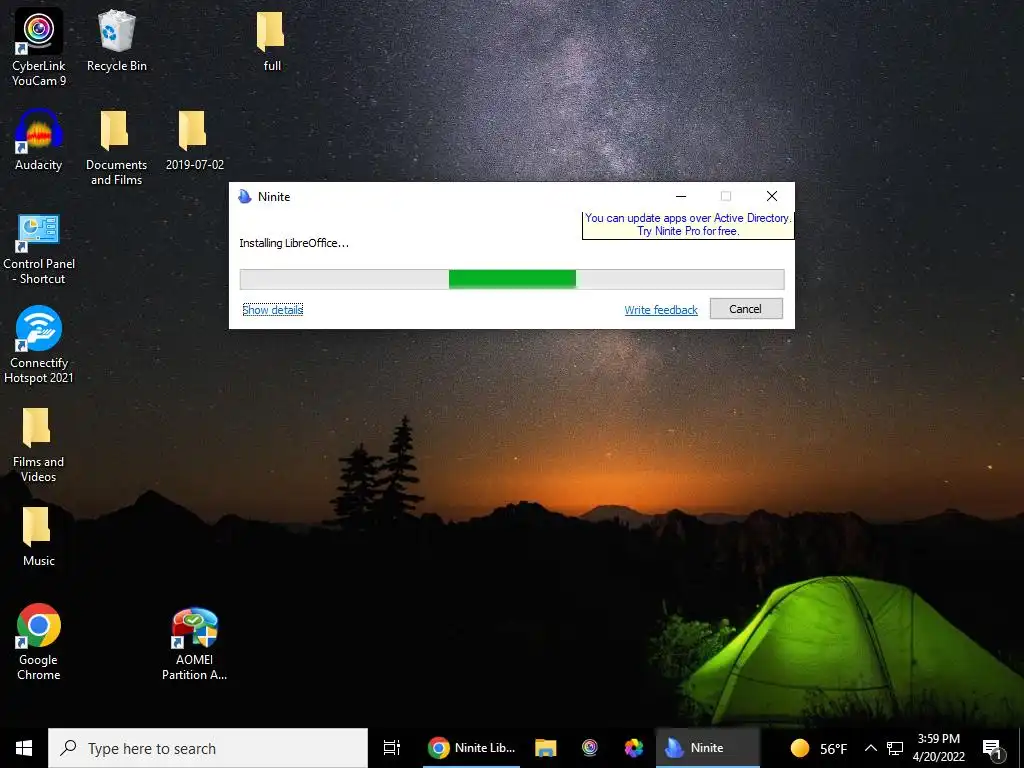
Task: Click the Ninite window title text
Action: (274, 197)
